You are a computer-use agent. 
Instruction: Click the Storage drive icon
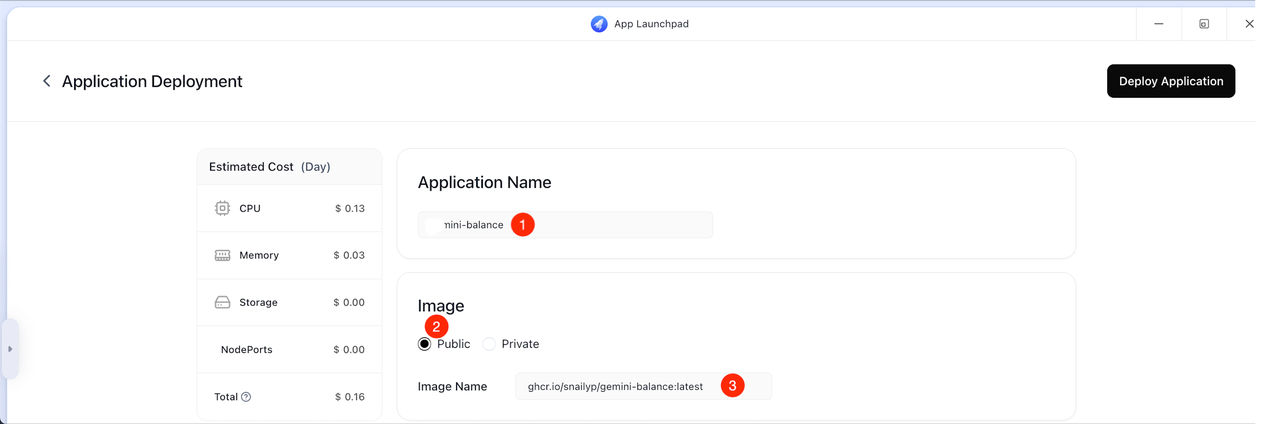222,302
